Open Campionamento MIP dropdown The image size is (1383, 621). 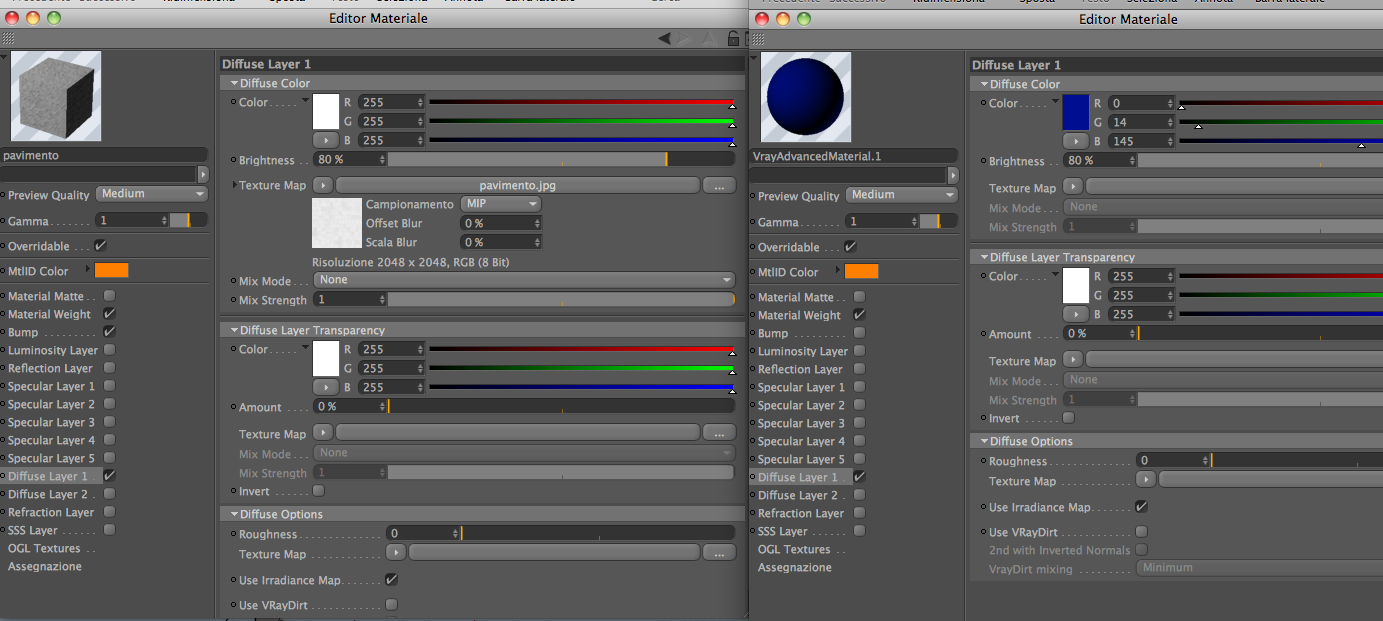click(x=502, y=203)
